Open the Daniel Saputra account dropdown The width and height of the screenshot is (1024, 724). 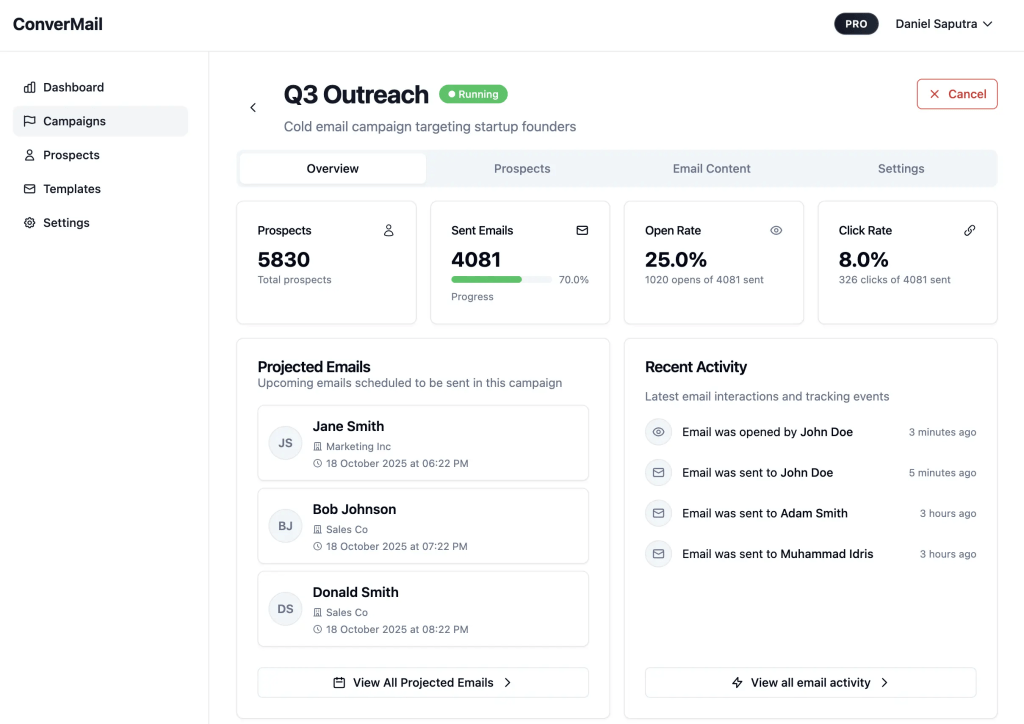pos(943,24)
